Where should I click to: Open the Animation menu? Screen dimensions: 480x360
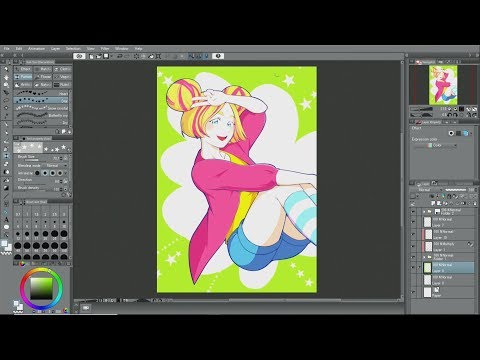(36, 49)
